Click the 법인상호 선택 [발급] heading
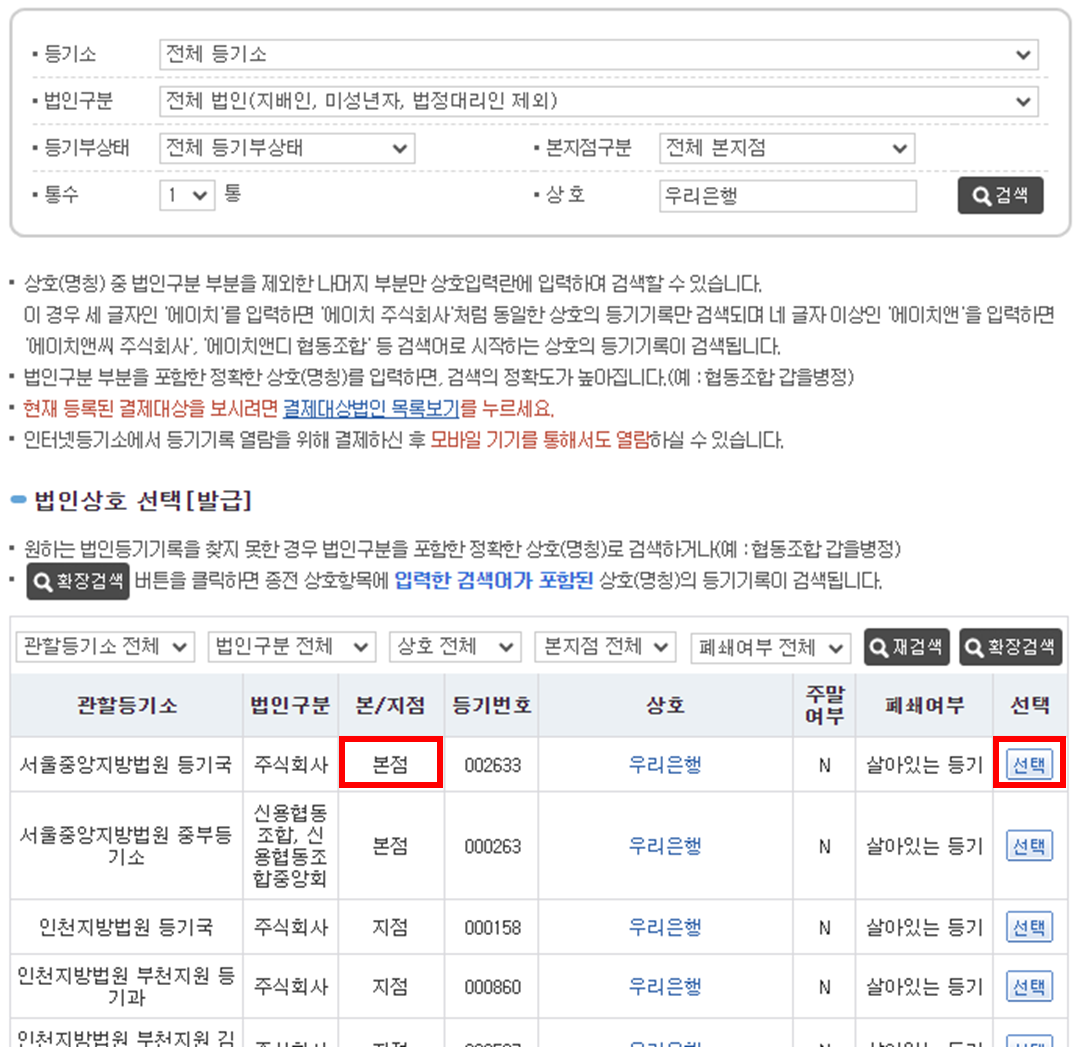 (143, 500)
